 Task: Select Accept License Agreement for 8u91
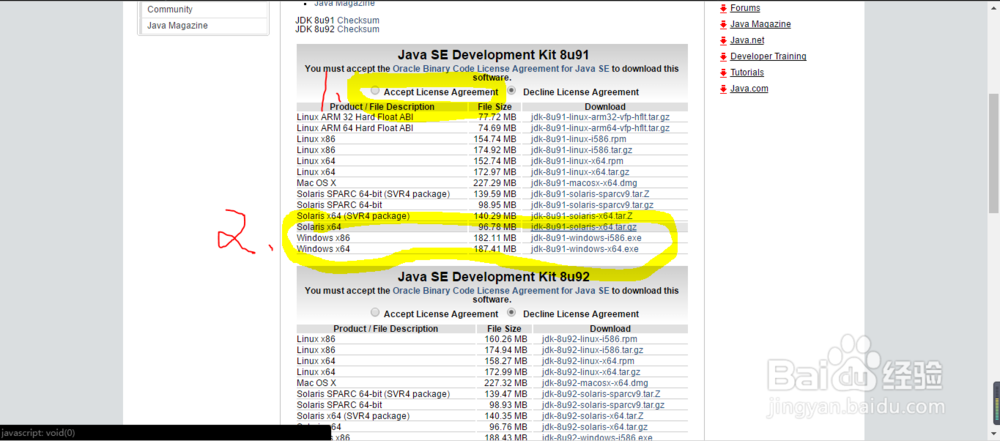click(375, 91)
